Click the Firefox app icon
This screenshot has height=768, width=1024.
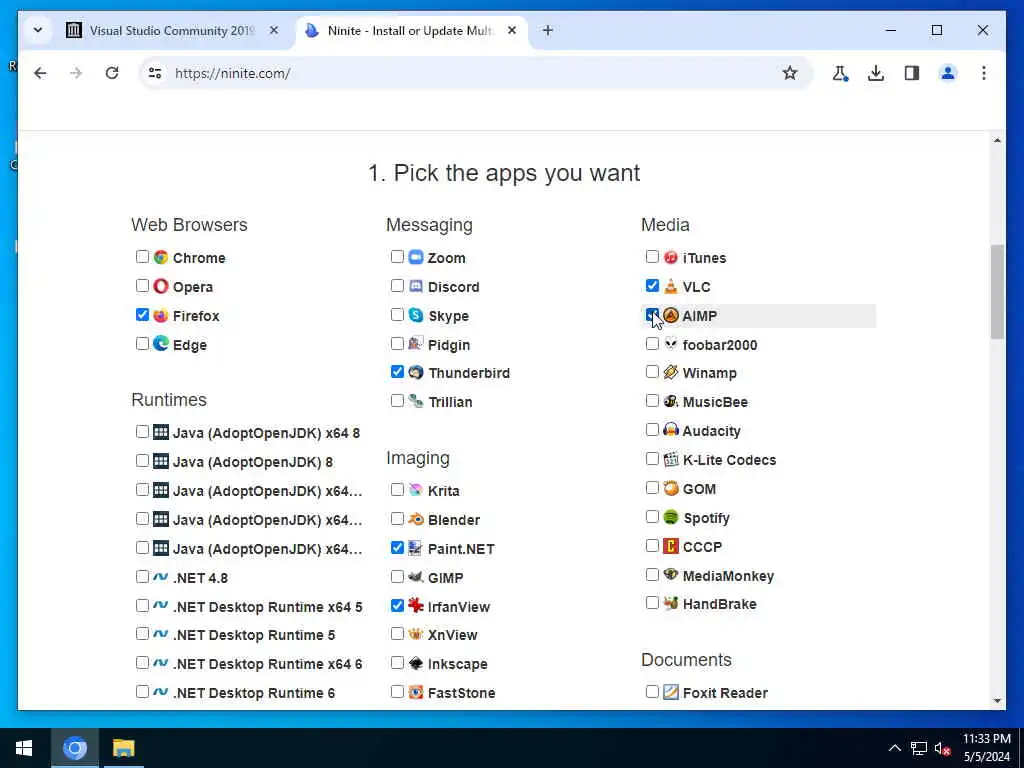point(161,315)
